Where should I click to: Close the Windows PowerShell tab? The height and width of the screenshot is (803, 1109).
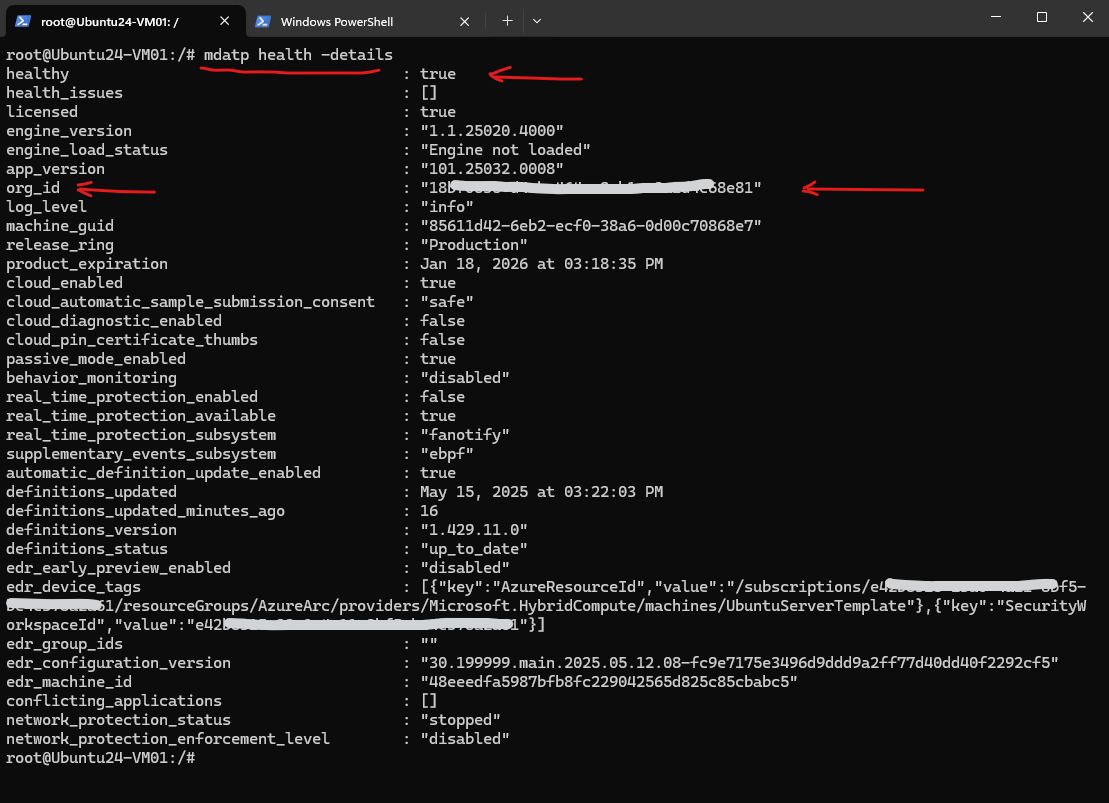(x=464, y=22)
